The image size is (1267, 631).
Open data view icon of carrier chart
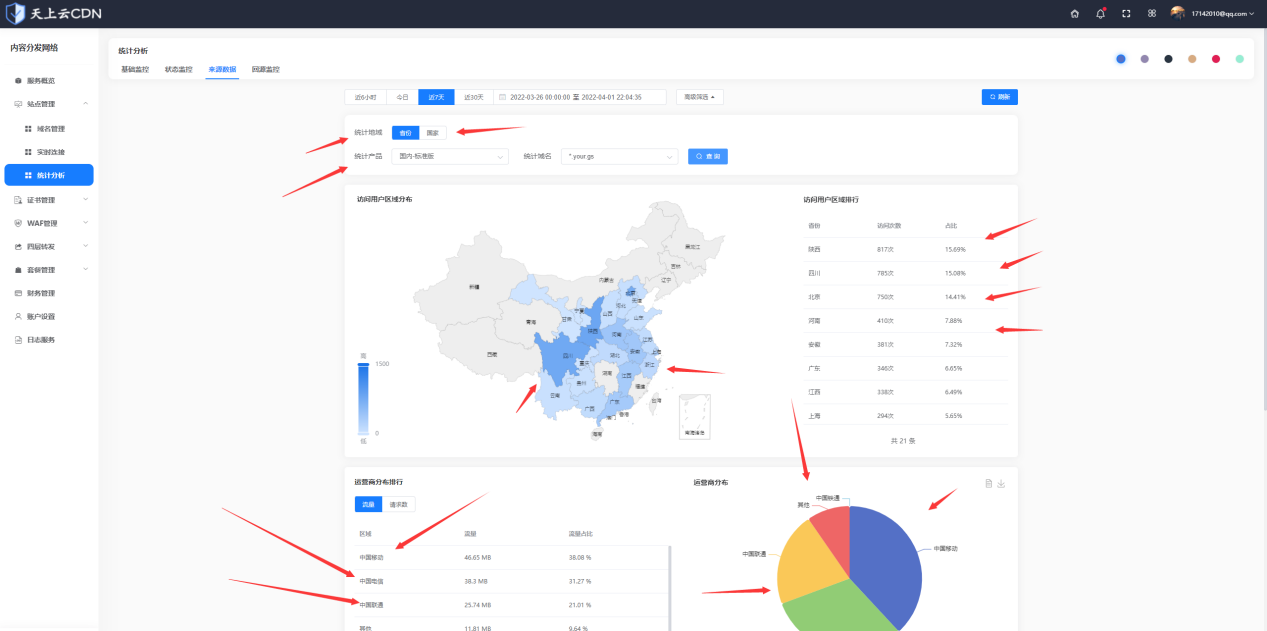pos(988,484)
